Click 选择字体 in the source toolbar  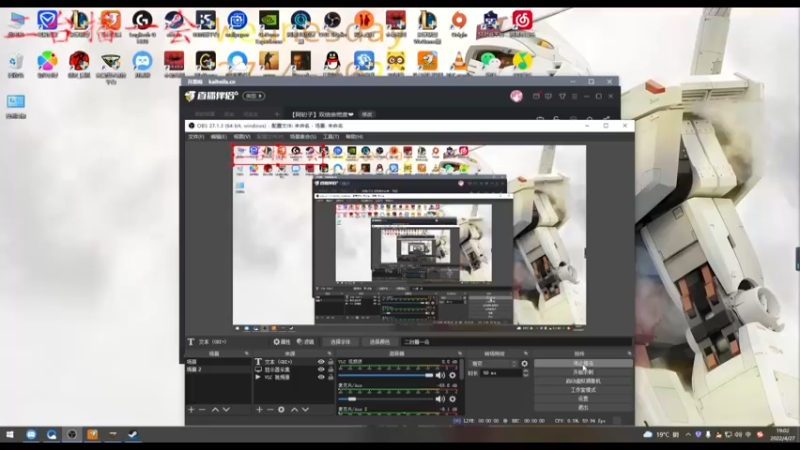tap(340, 342)
